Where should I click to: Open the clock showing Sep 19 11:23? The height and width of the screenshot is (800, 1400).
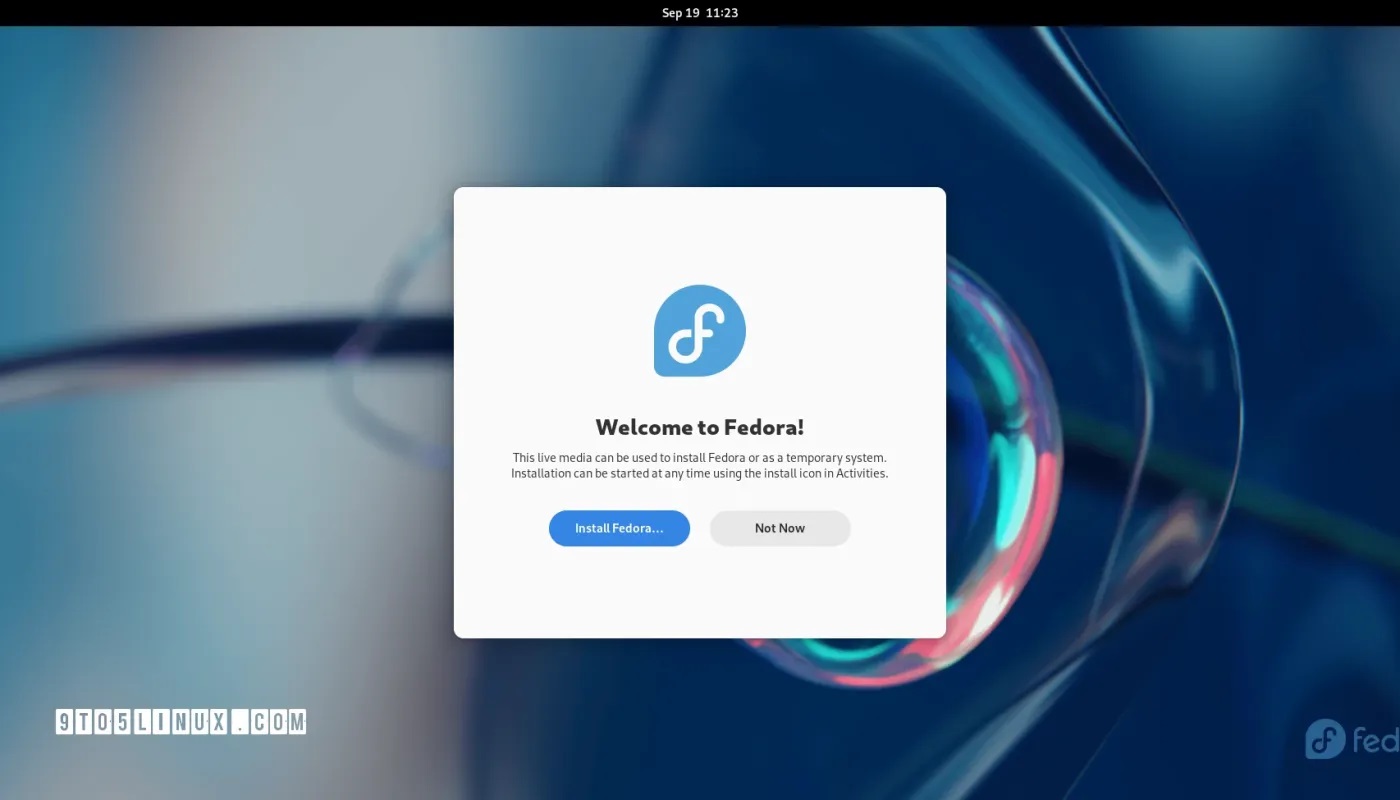(x=700, y=13)
